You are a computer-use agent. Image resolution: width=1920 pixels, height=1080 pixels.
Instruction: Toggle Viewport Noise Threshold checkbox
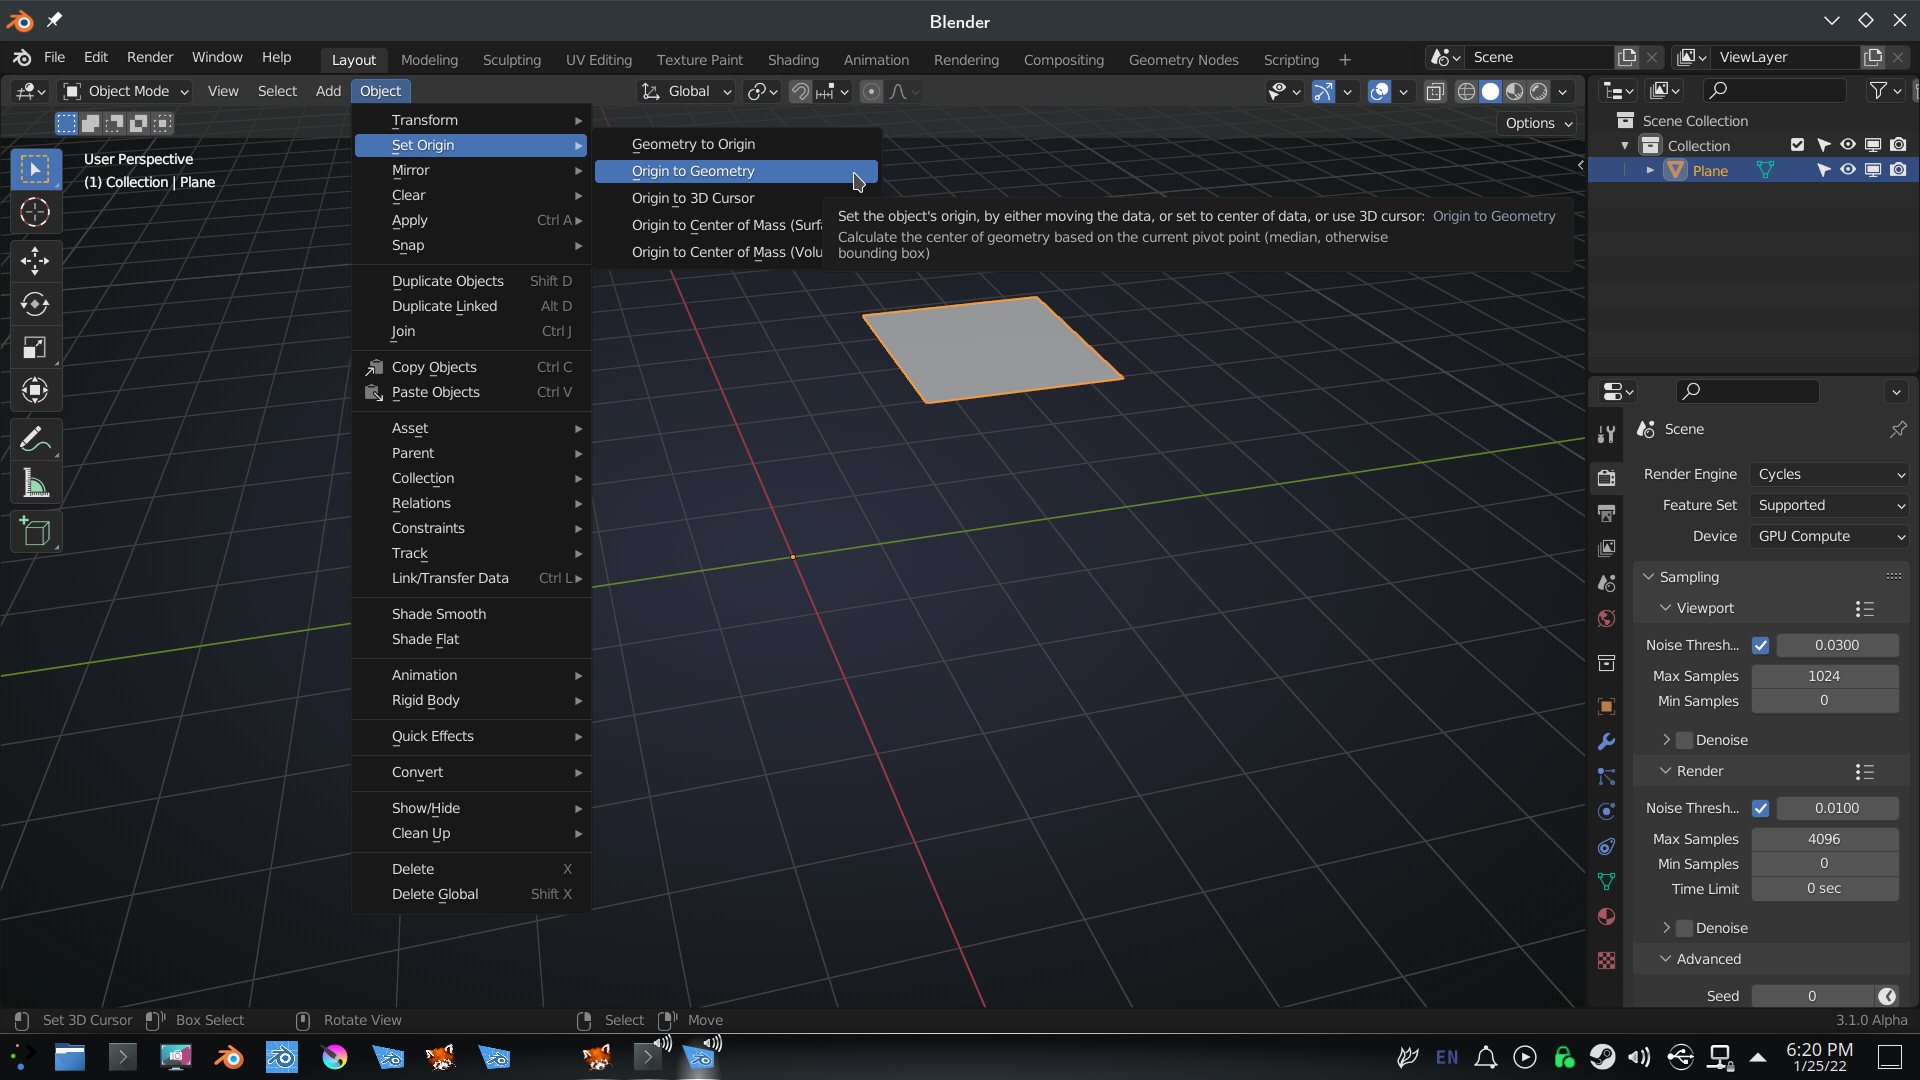[1760, 646]
